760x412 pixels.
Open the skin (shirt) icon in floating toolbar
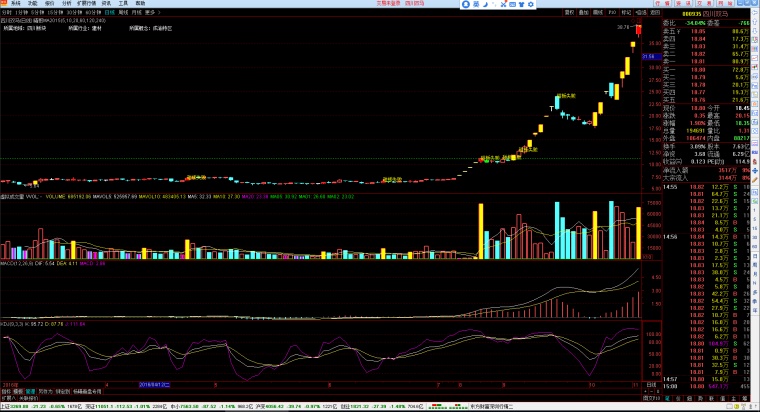point(520,4)
